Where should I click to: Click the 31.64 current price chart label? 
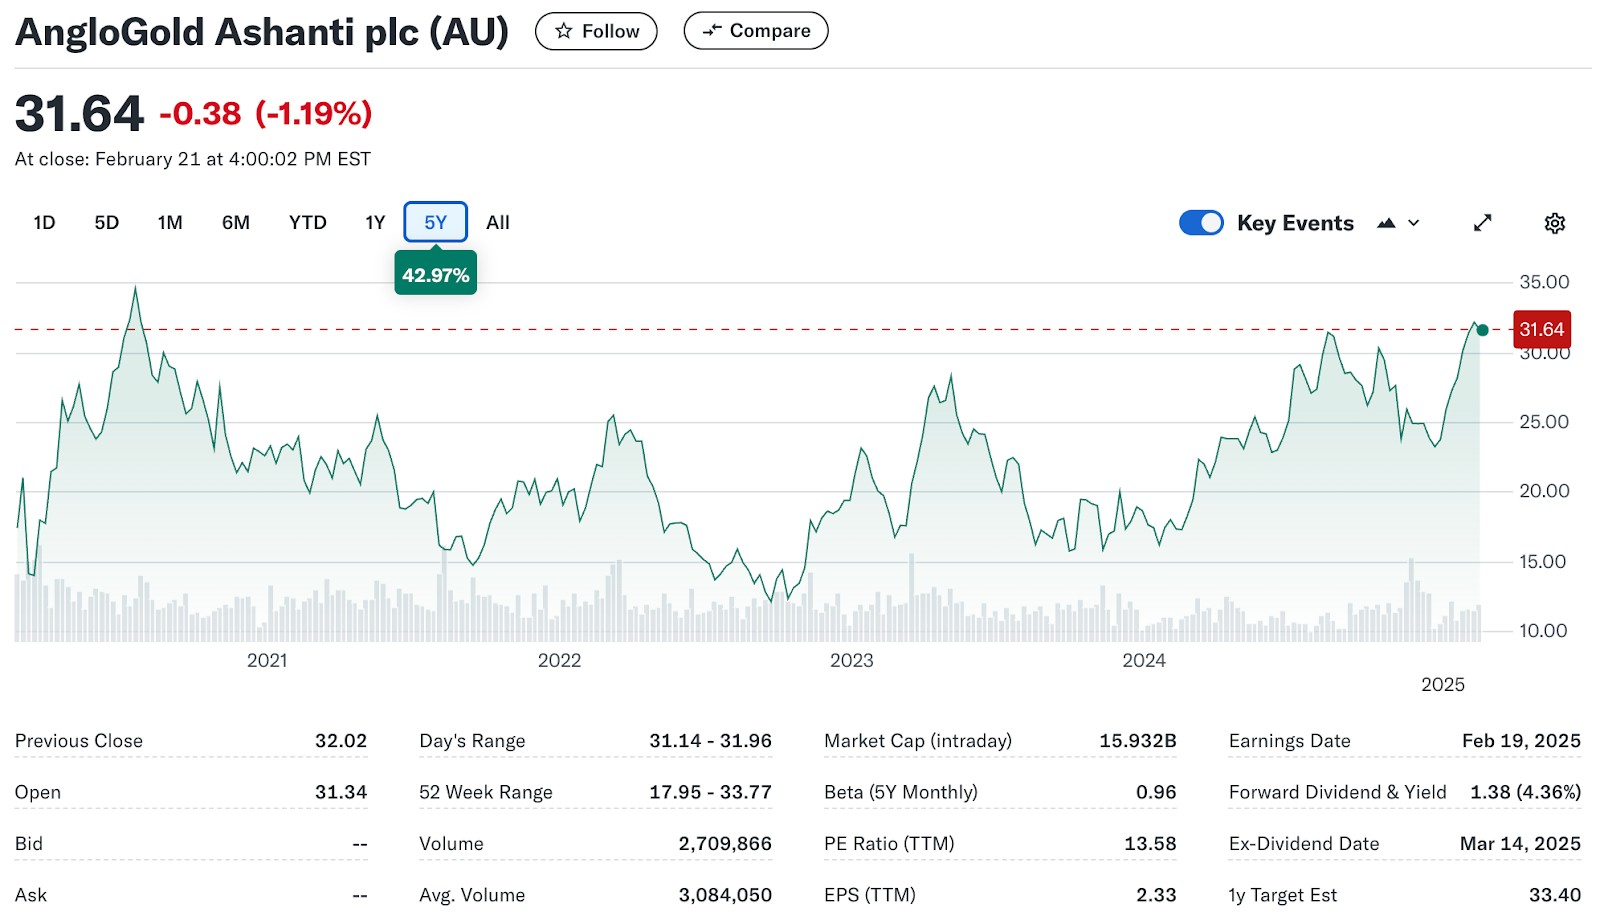click(x=1541, y=329)
